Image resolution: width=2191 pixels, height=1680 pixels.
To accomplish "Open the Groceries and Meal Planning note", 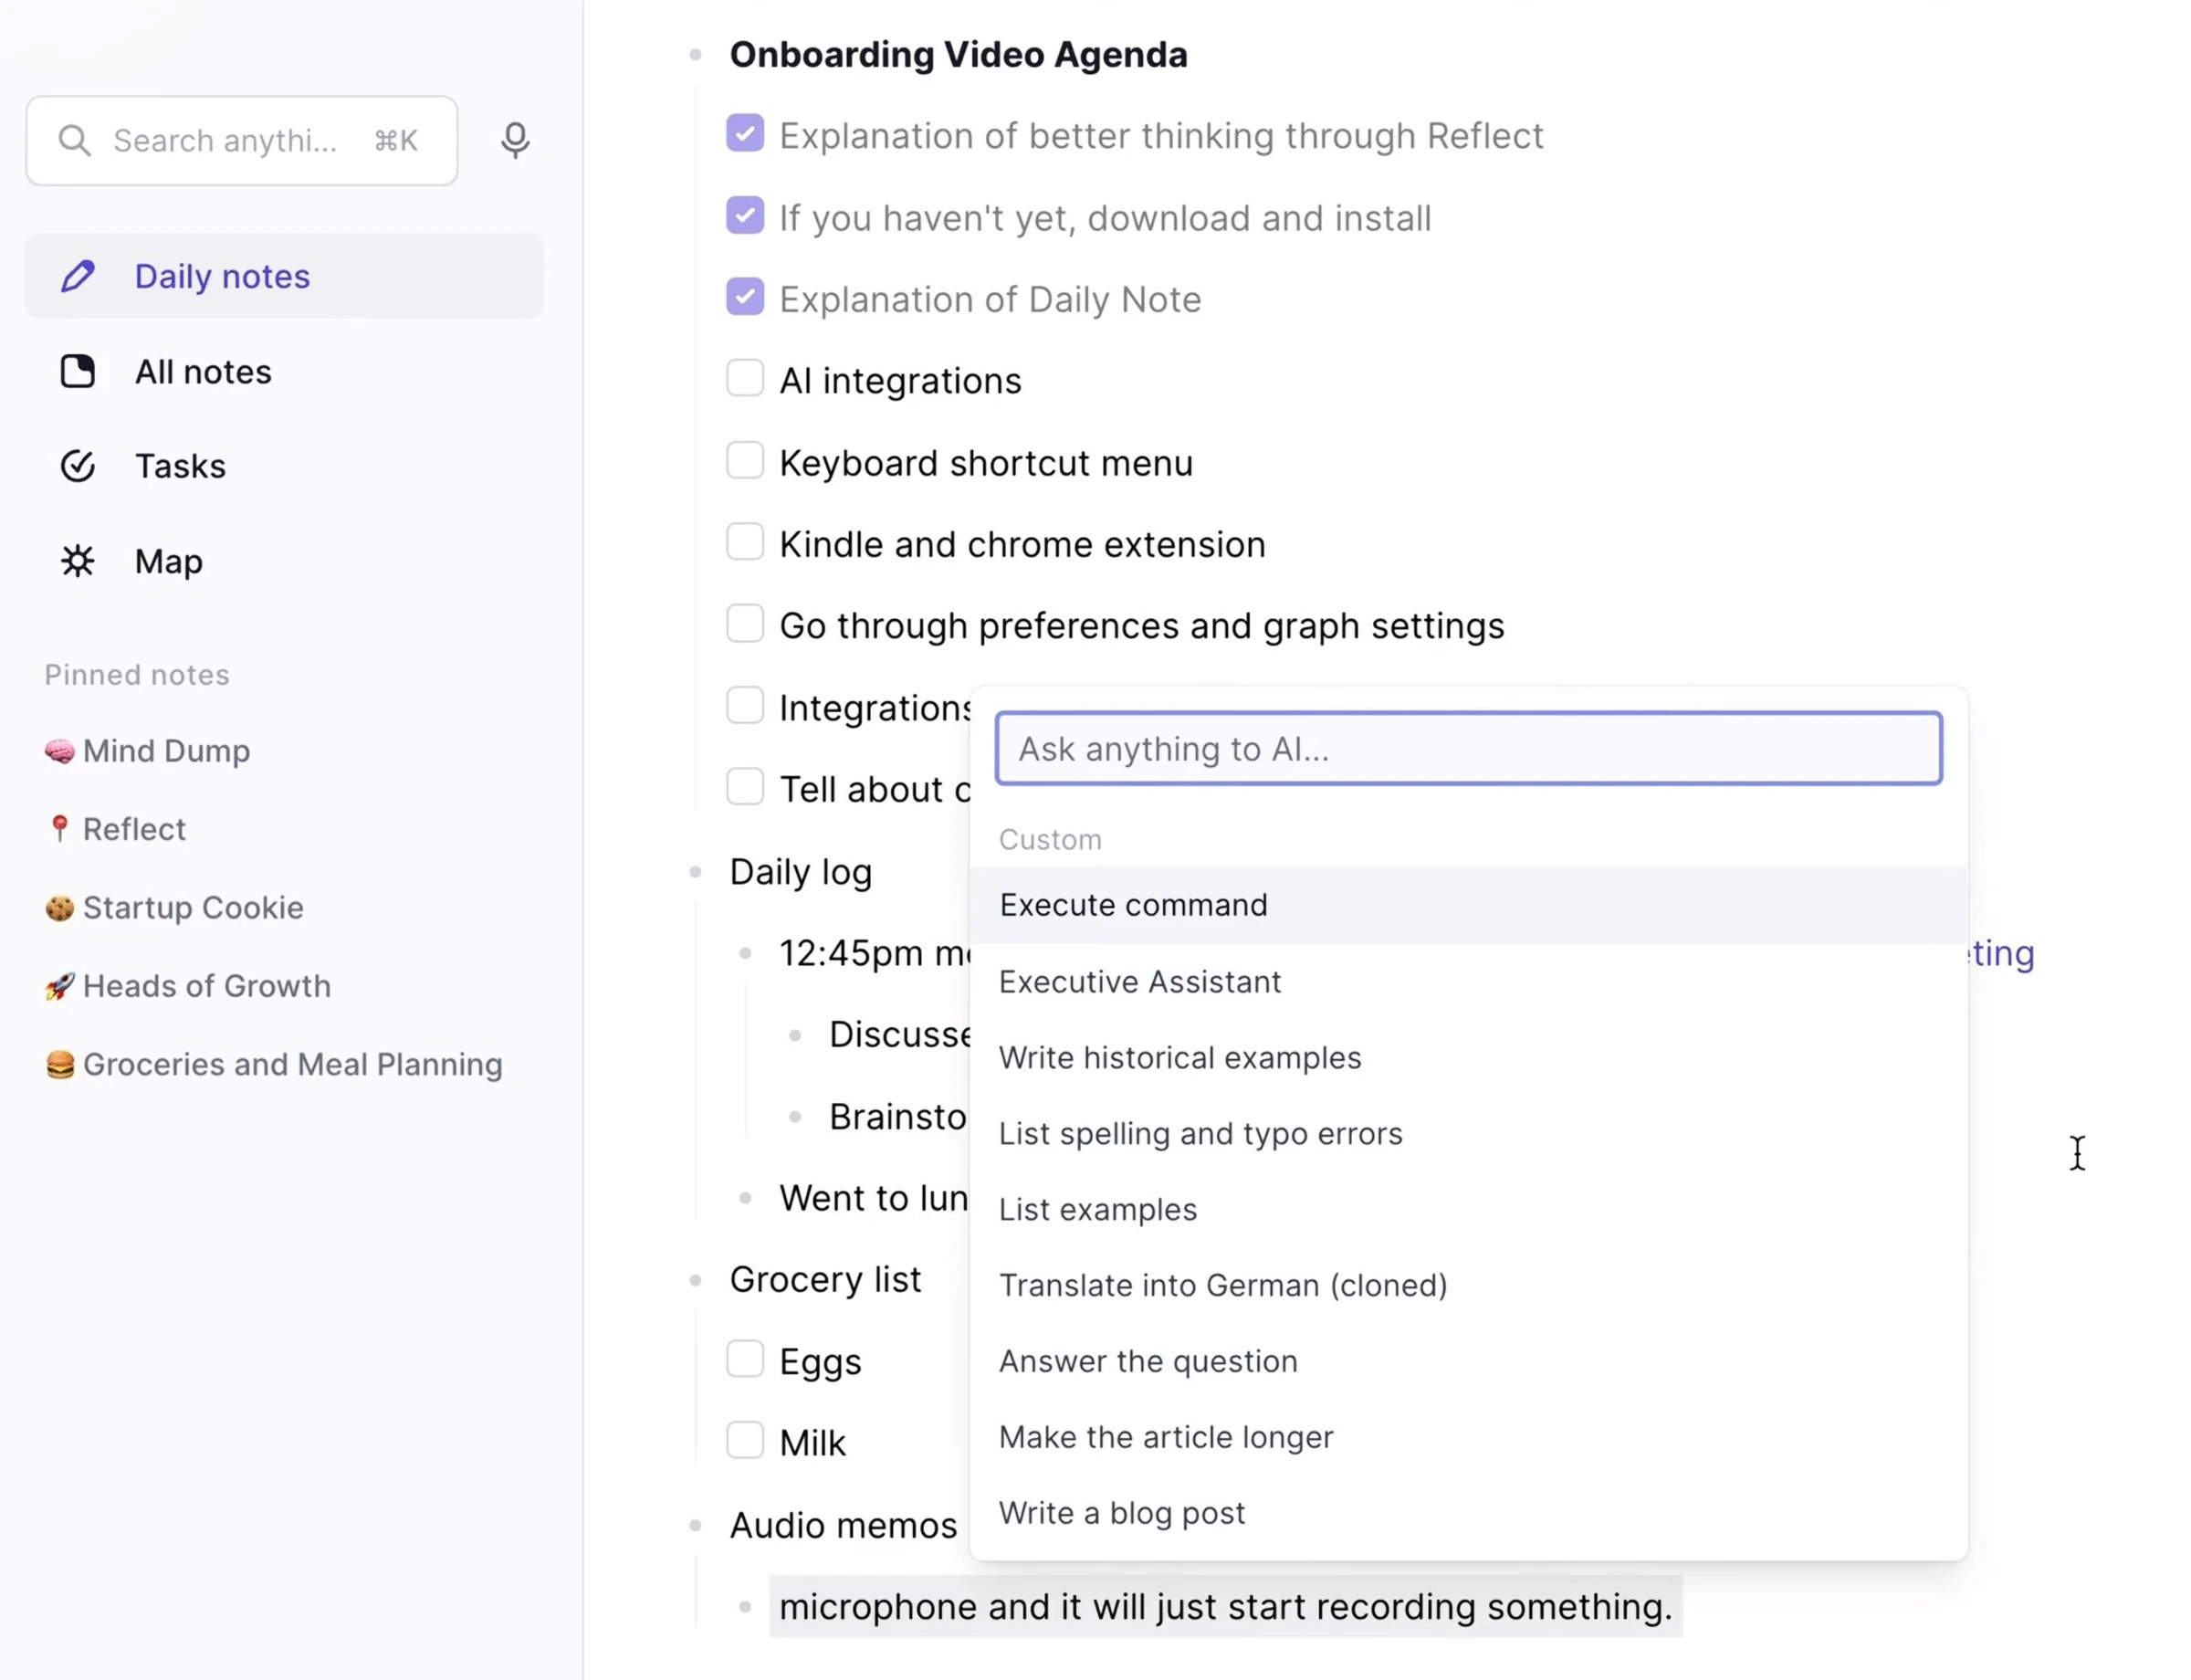I will pyautogui.click(x=292, y=1064).
